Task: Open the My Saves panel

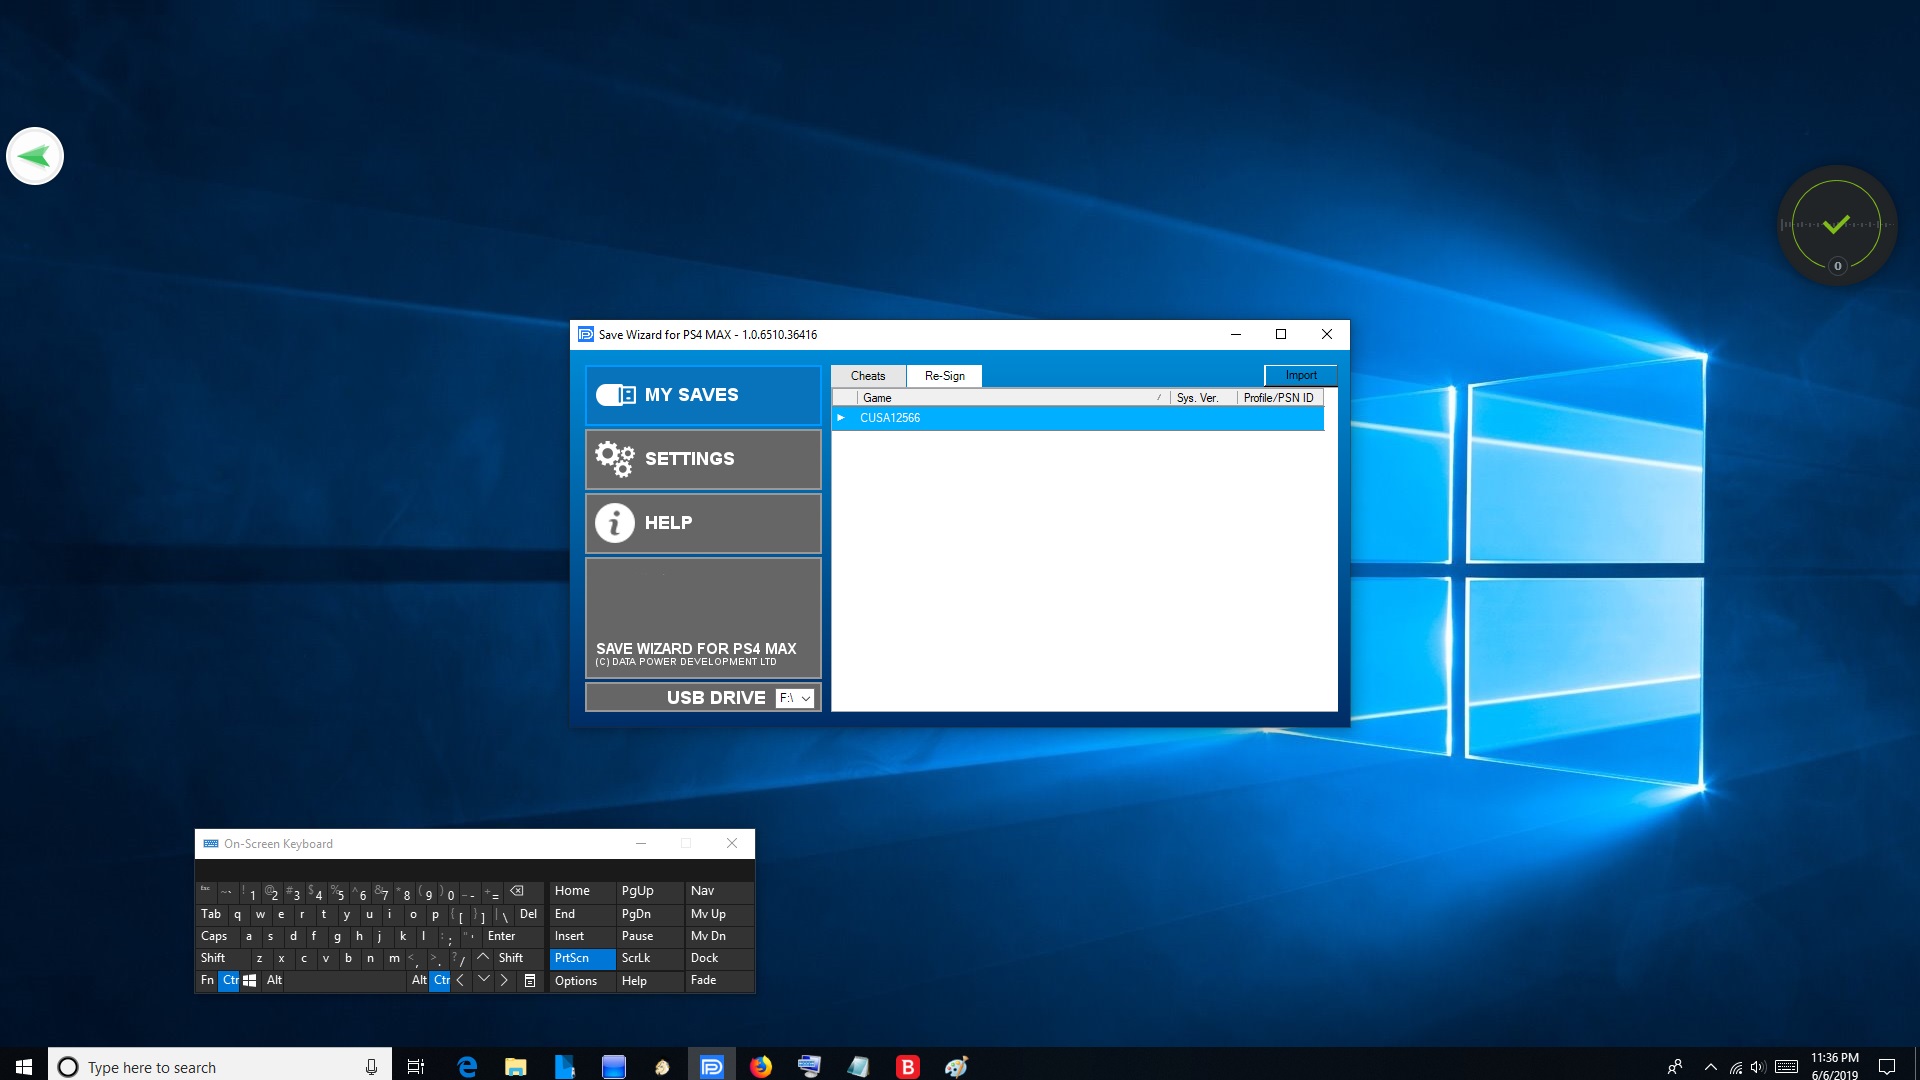Action: coord(703,395)
